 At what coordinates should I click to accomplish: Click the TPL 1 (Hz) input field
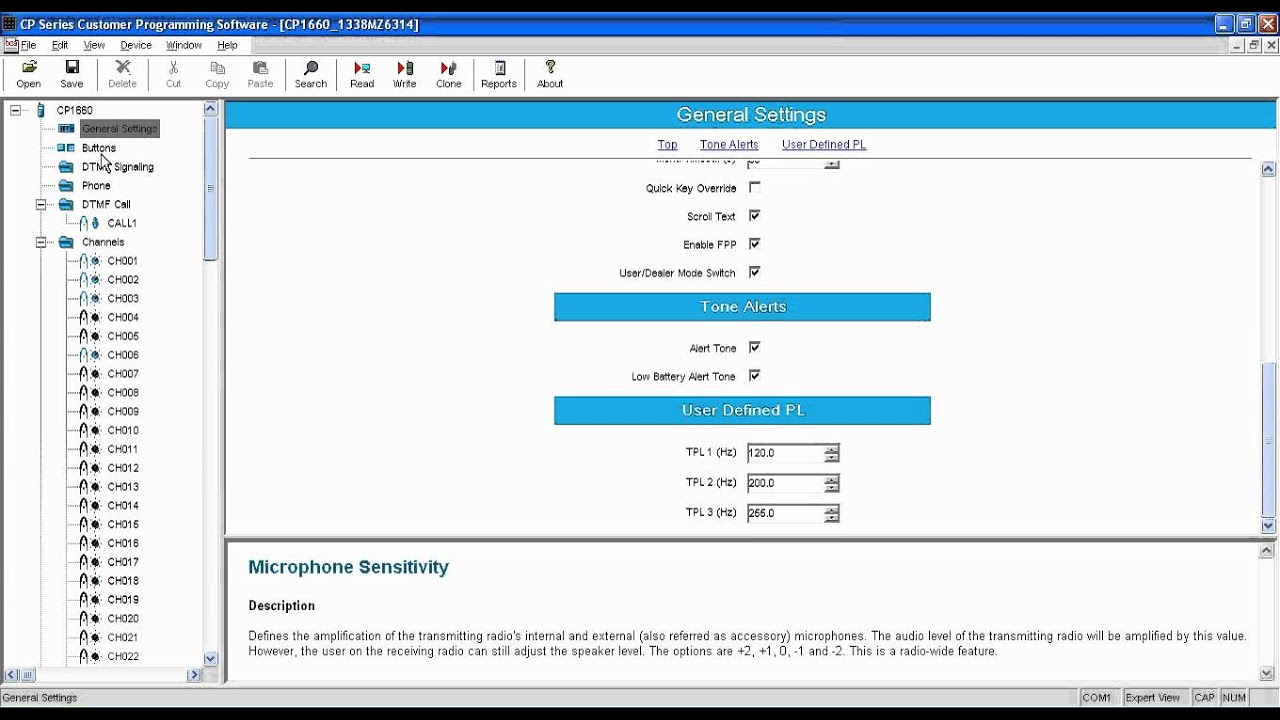point(786,453)
